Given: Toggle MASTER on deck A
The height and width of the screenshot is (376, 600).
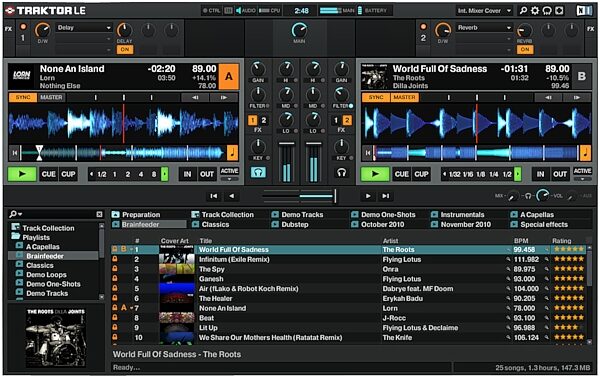Looking at the screenshot, I should [51, 98].
